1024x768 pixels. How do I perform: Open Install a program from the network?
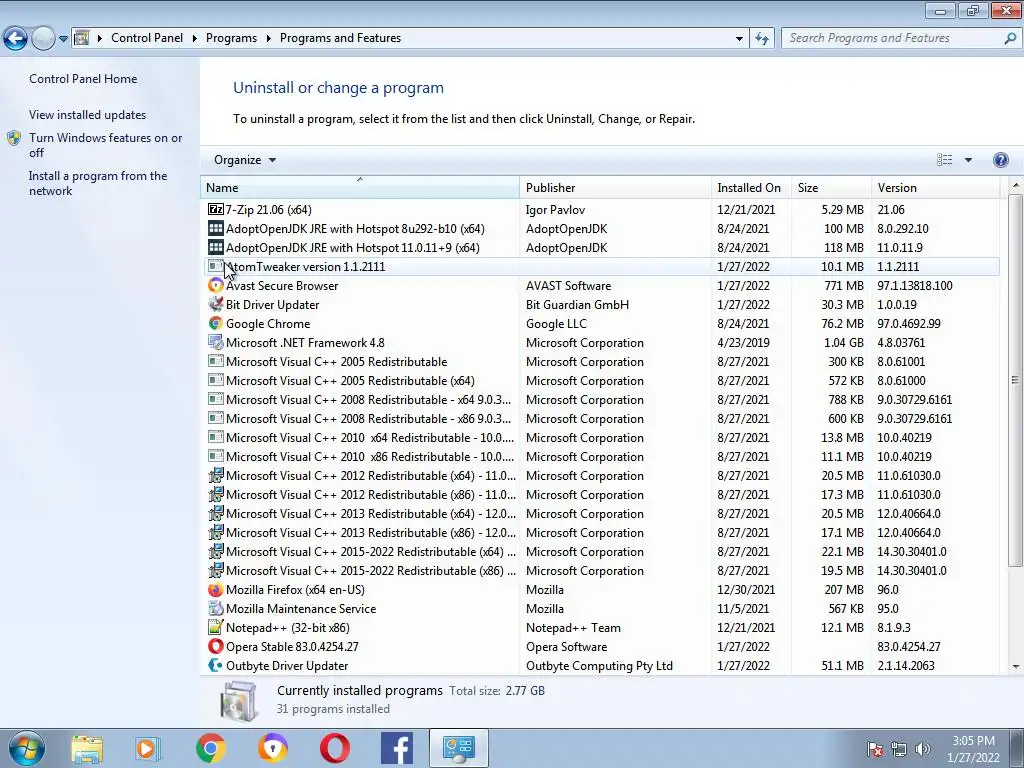98,184
